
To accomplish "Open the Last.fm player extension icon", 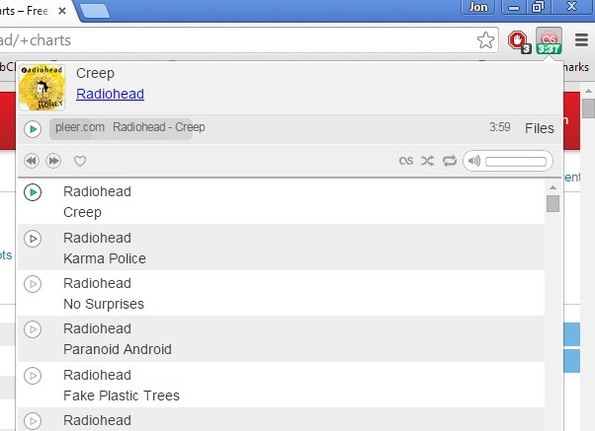I will tap(549, 41).
